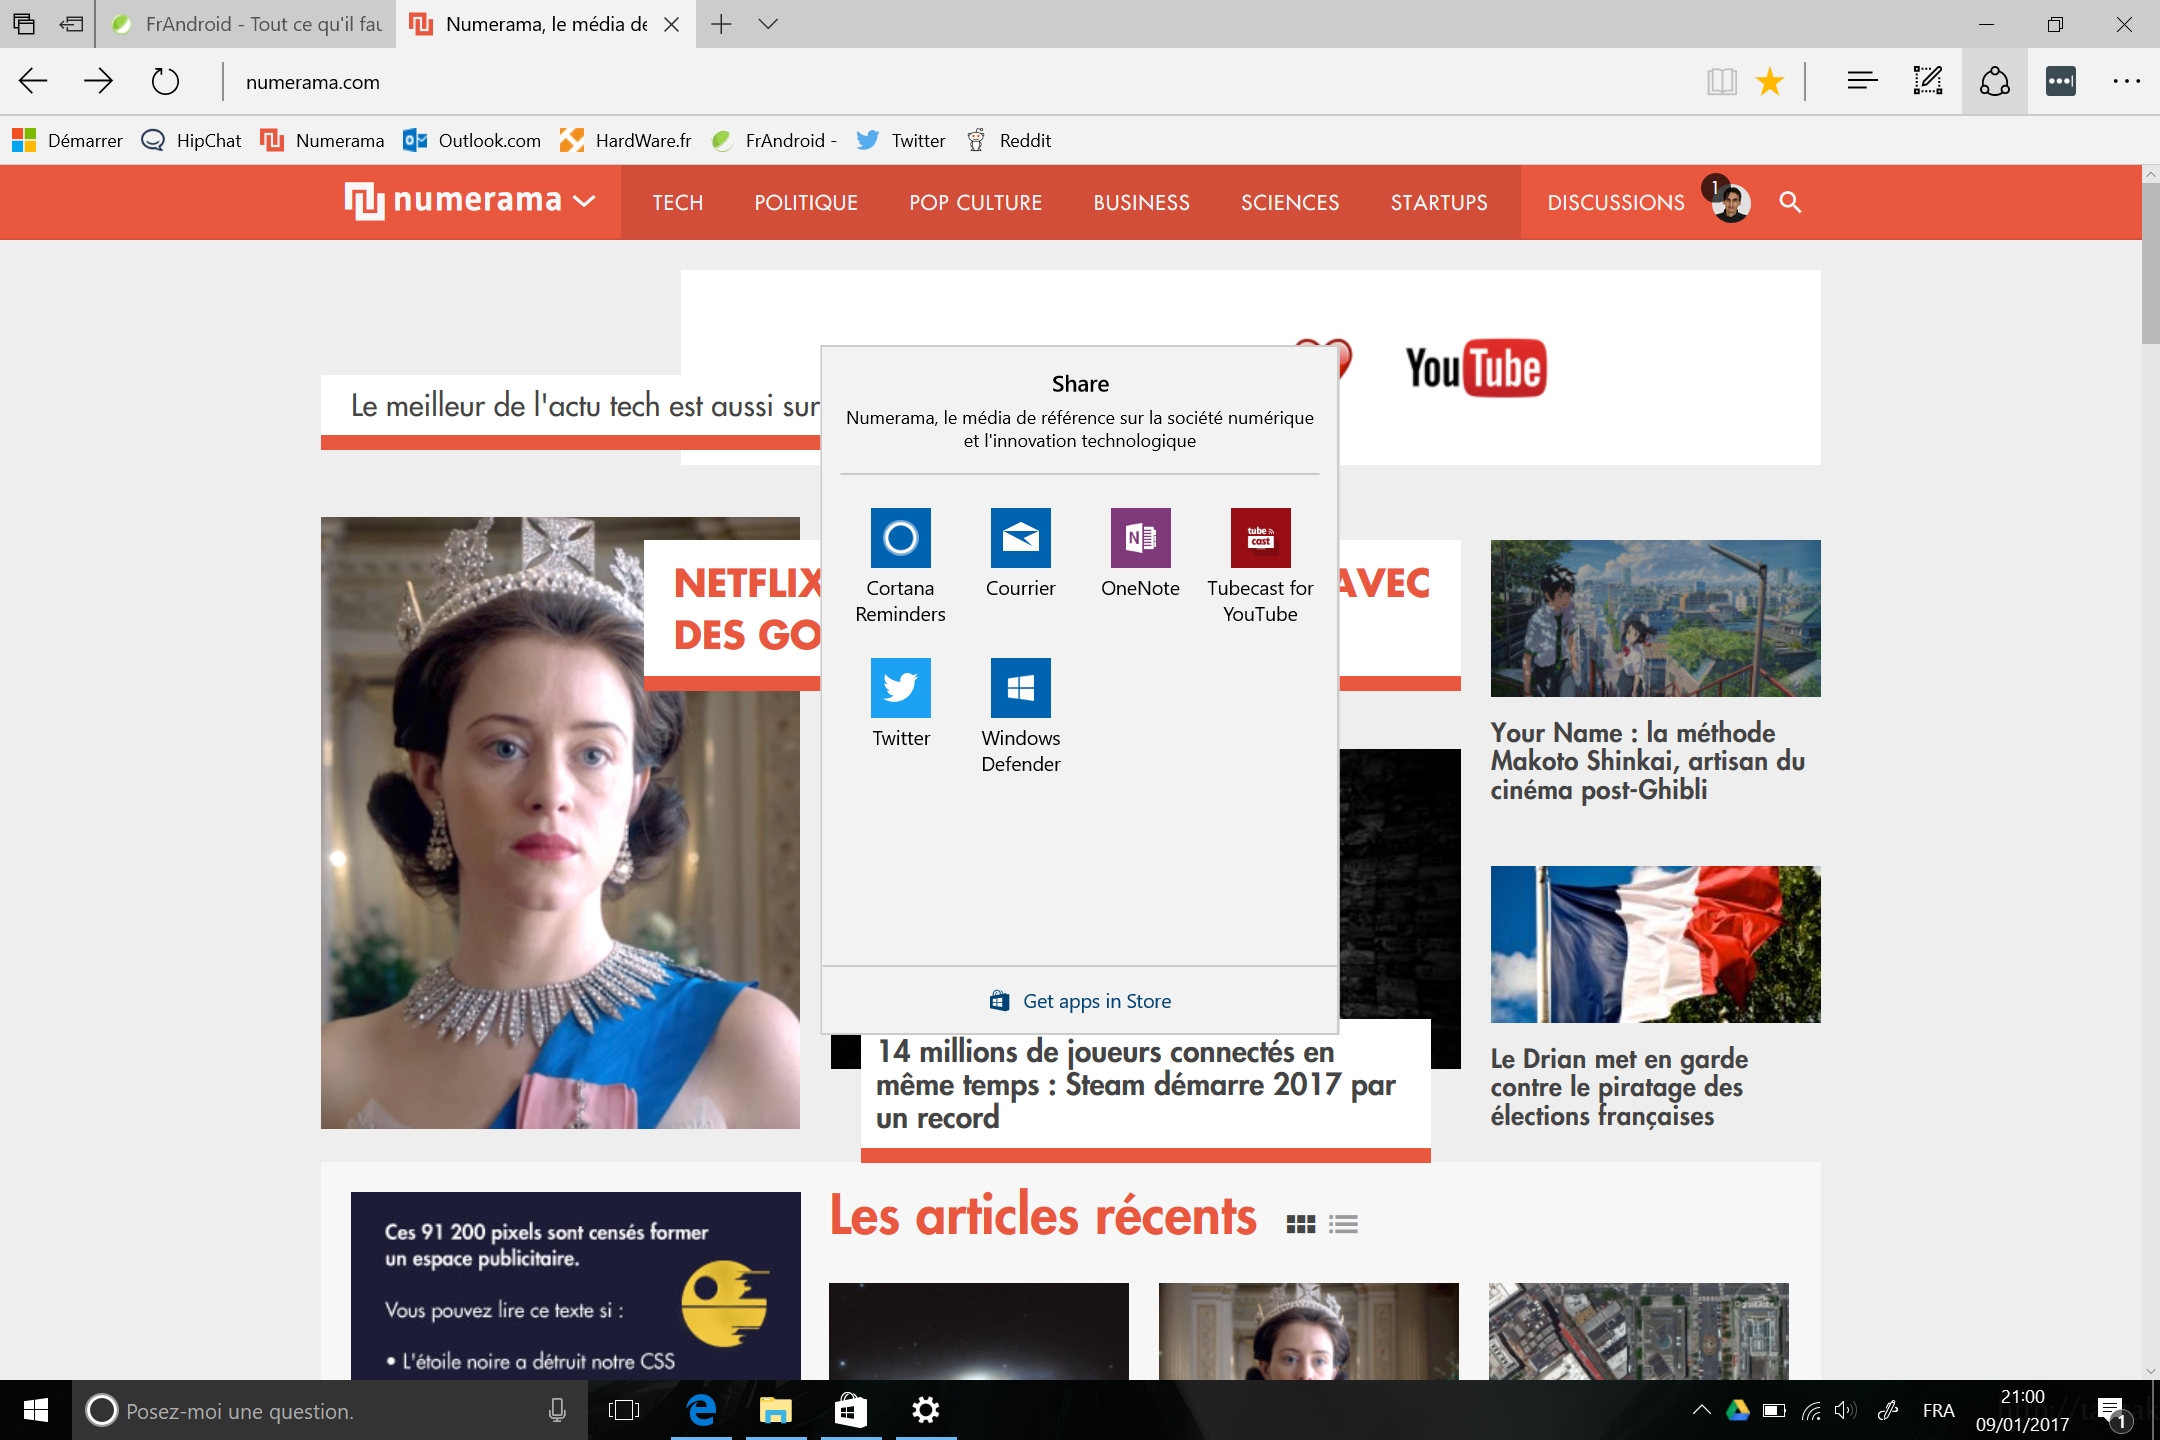The height and width of the screenshot is (1440, 2160).
Task: Open Outlook.com bookmark
Action: pyautogui.click(x=472, y=140)
